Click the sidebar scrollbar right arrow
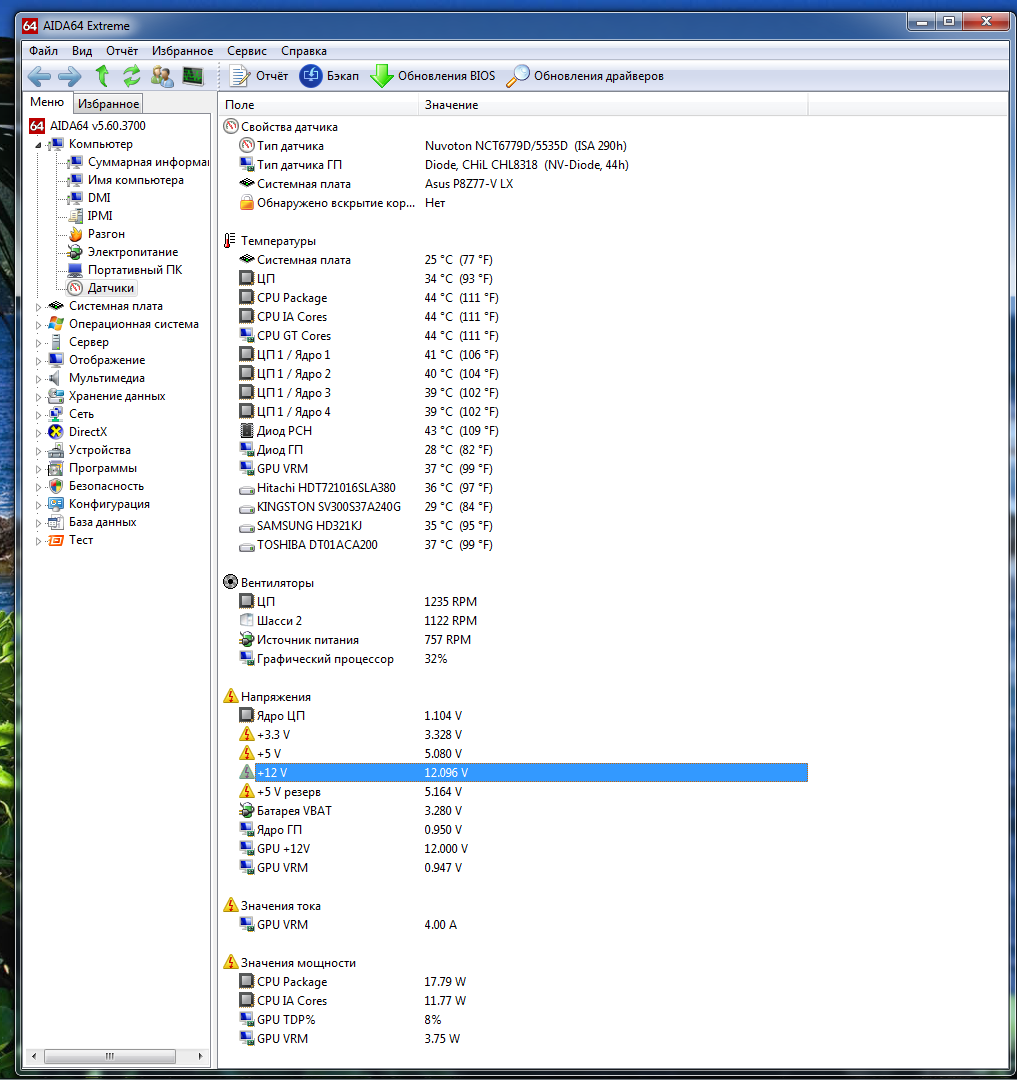Image resolution: width=1017 pixels, height=1080 pixels. pos(200,1056)
